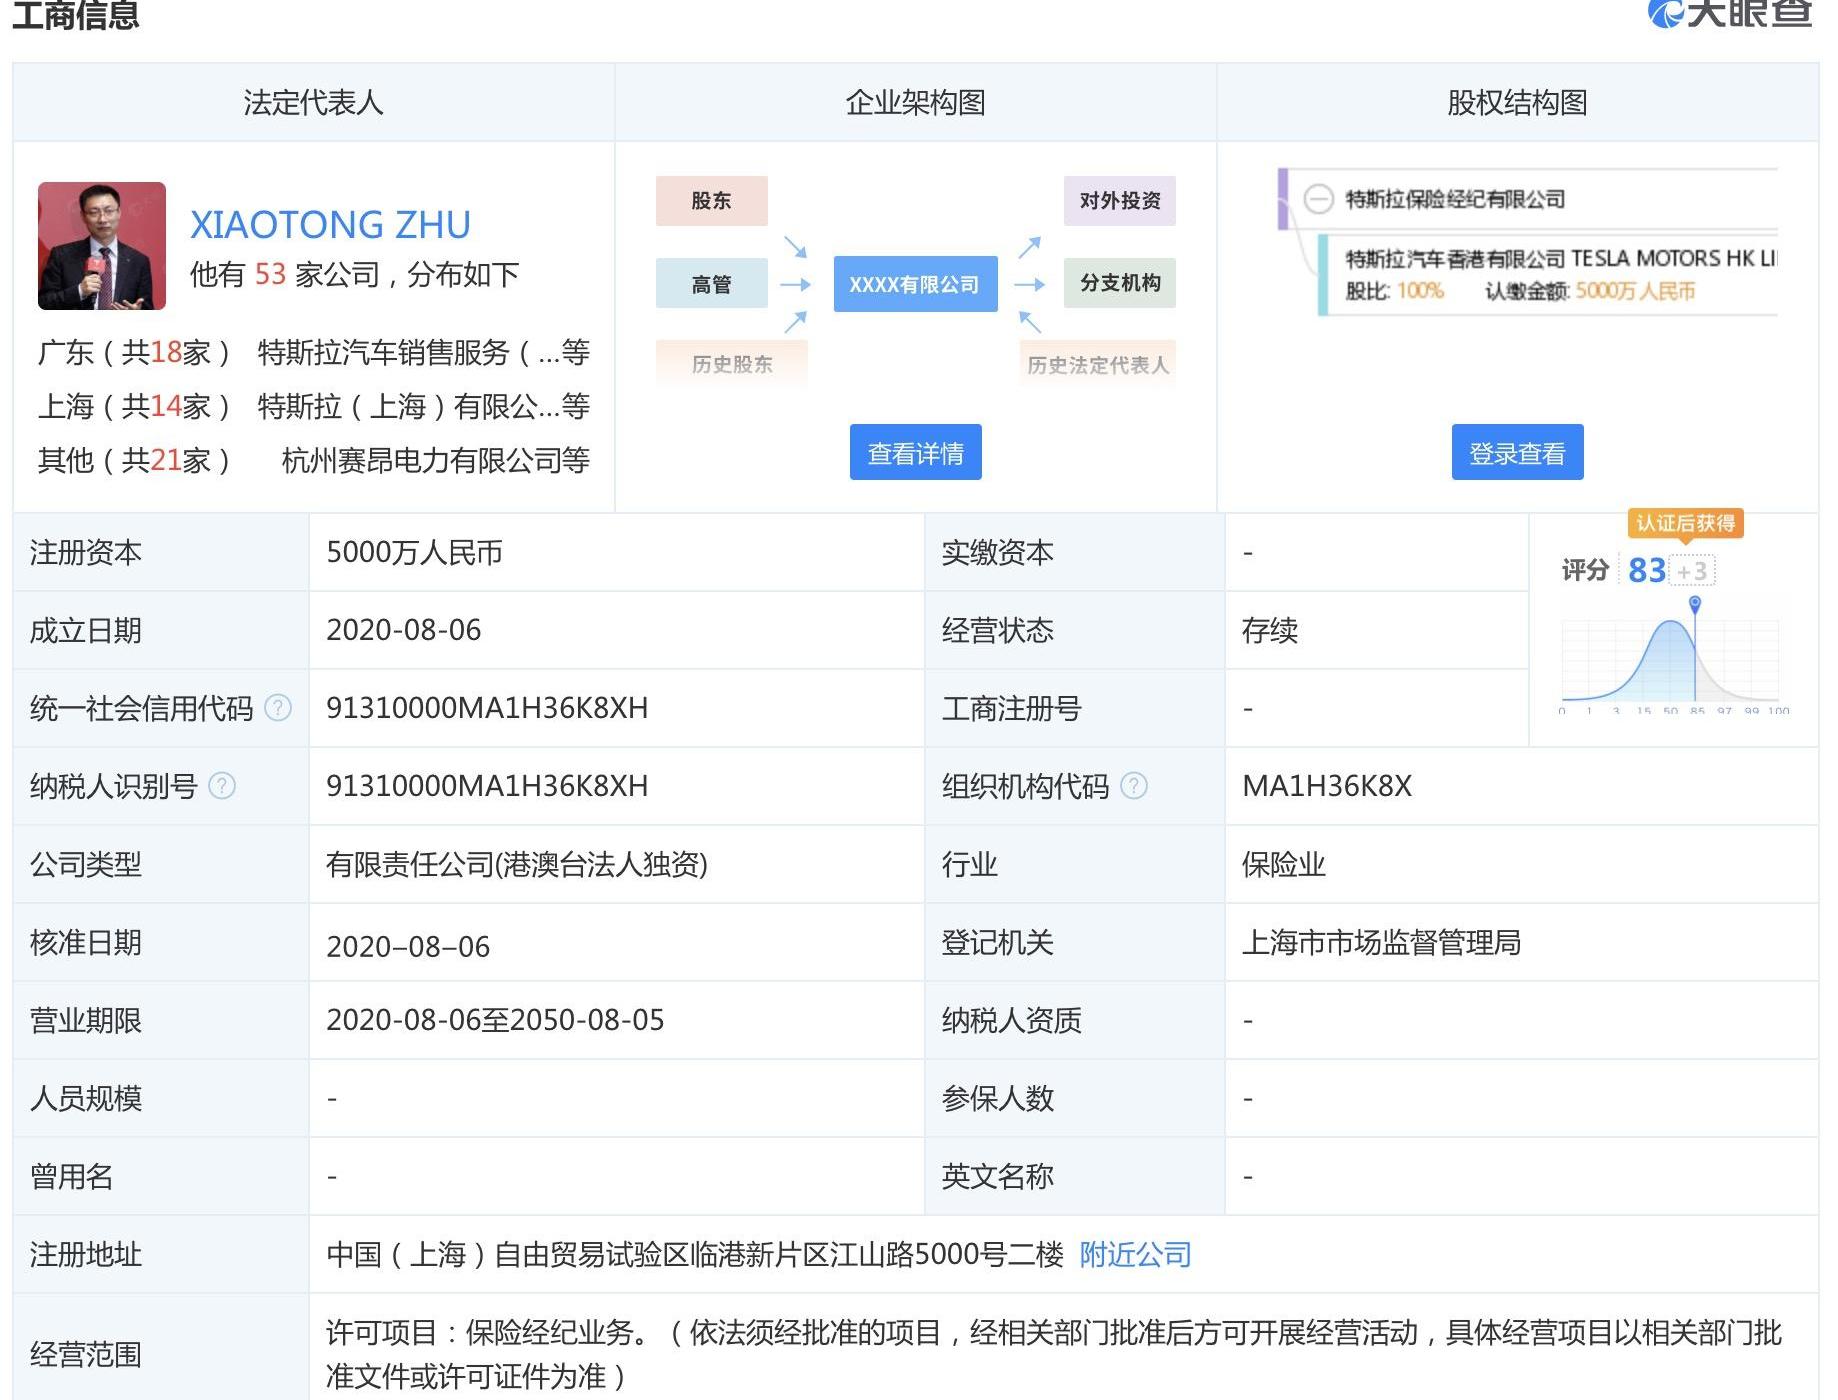Click 附近公司 link next to address
Screen dimensions: 1838x1400
tap(1135, 1254)
